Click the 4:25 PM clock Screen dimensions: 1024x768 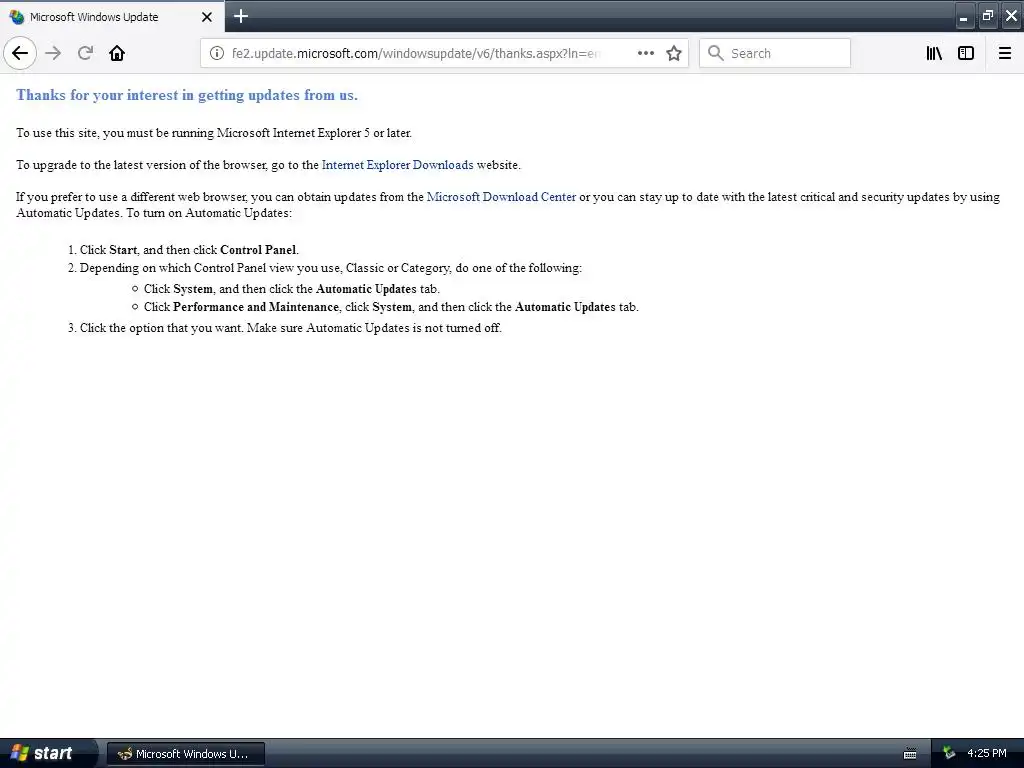coord(987,754)
